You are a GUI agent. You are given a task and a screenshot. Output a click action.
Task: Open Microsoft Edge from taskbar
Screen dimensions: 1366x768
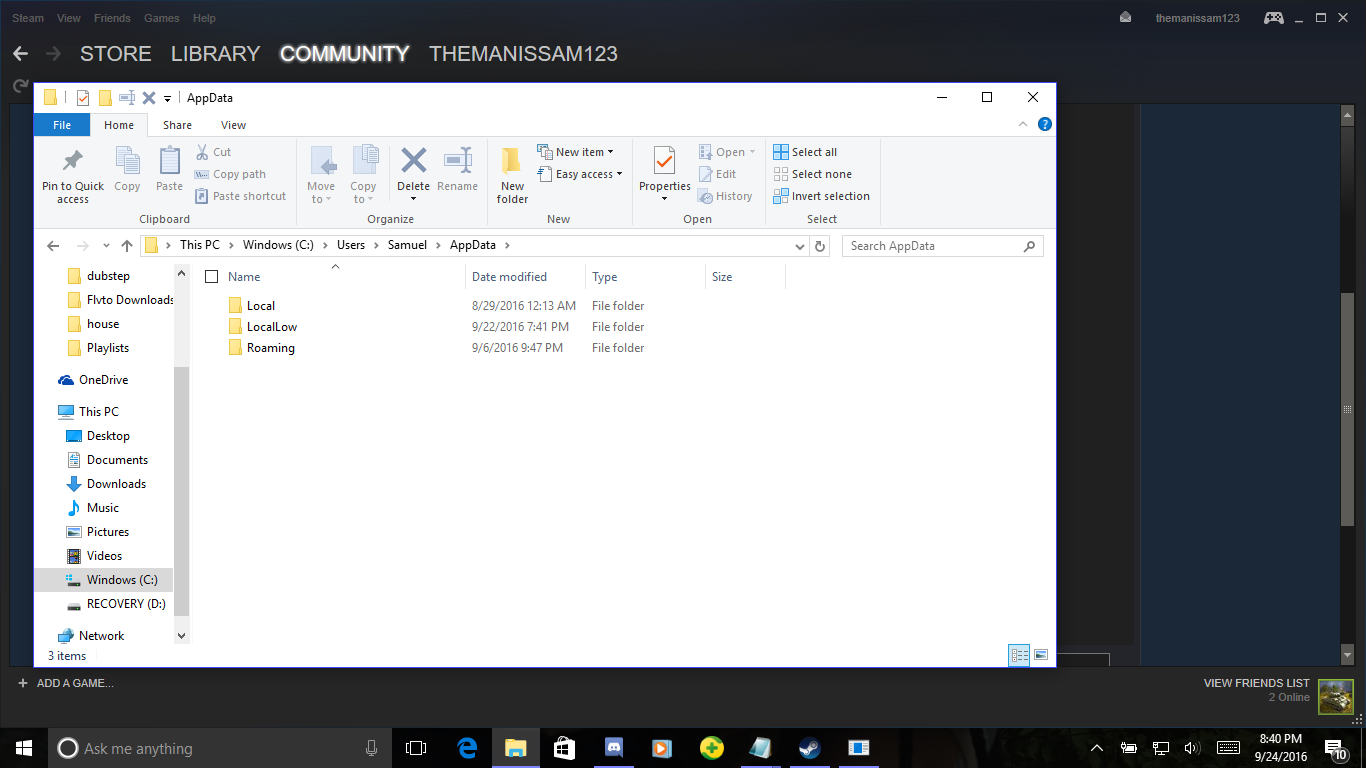(x=467, y=748)
